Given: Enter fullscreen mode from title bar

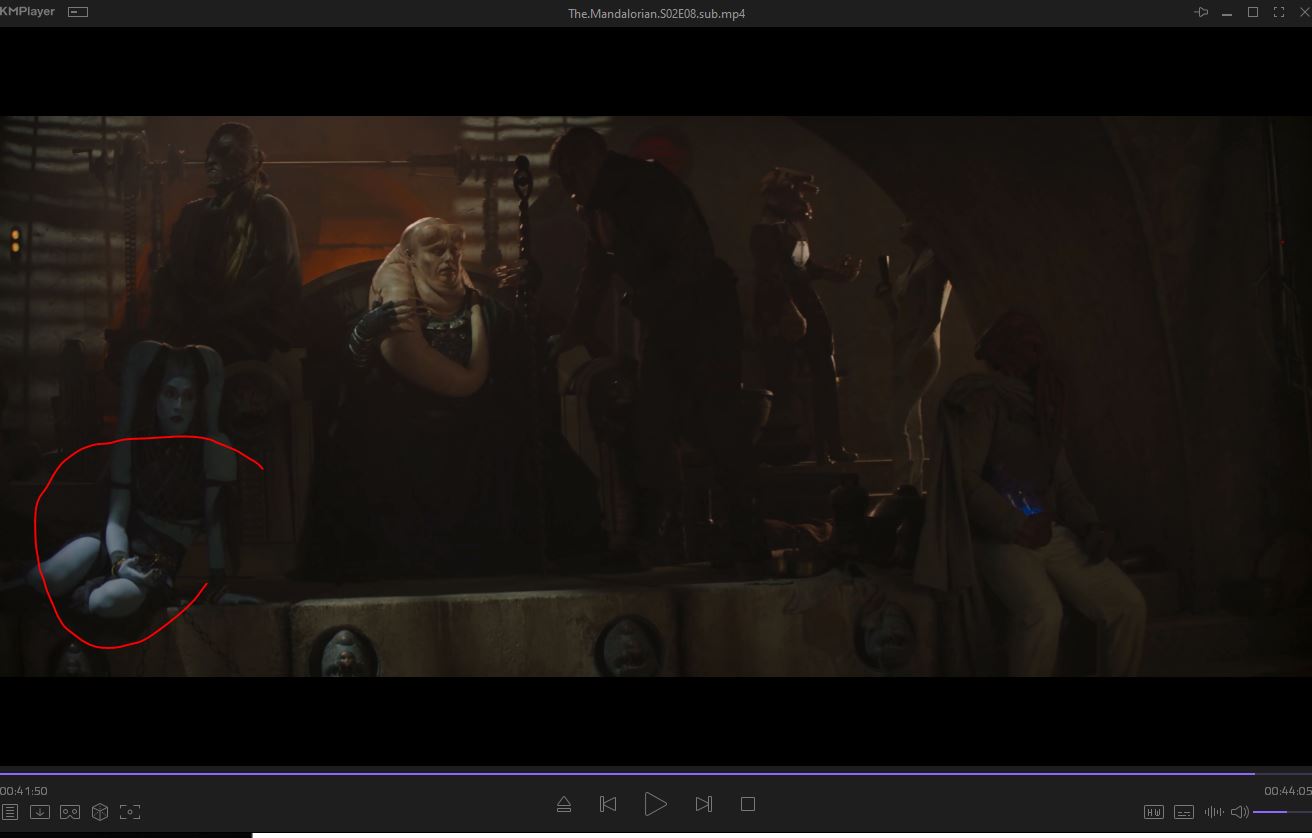Looking at the screenshot, I should pos(1279,13).
